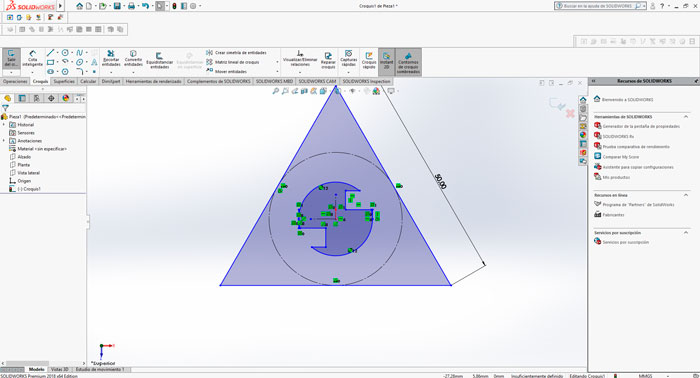Click the Croquis rápido tool
Image resolution: width=700 pixels, height=378 pixels.
tap(369, 60)
